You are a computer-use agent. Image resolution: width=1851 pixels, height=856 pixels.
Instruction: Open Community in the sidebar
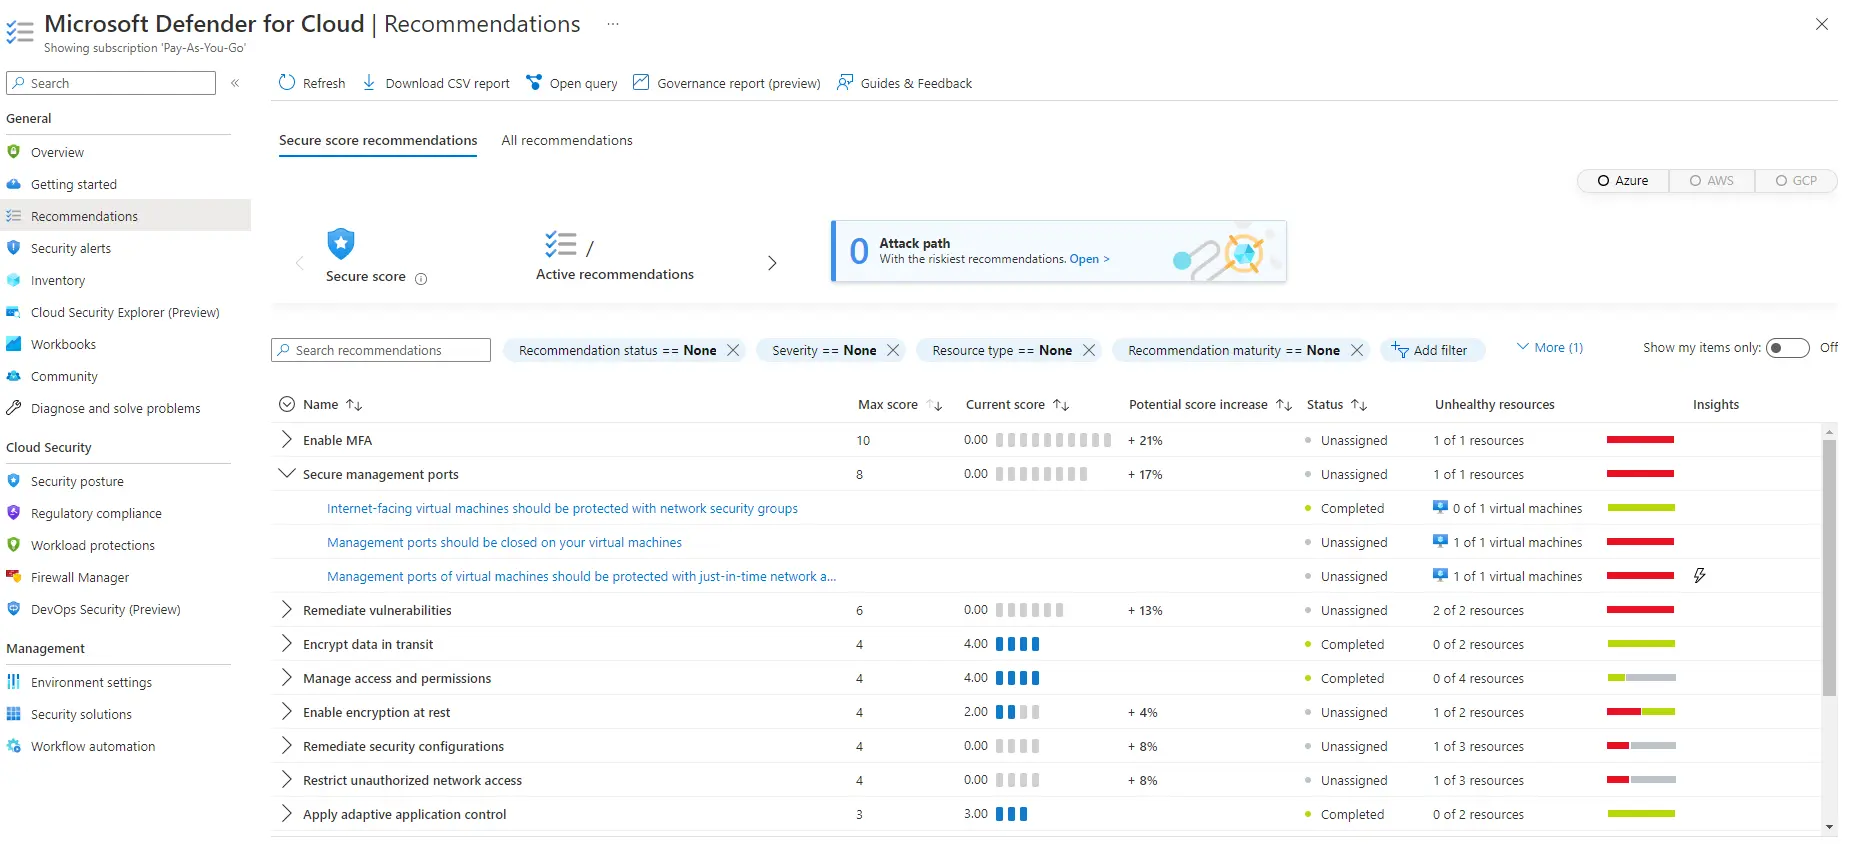(x=64, y=376)
